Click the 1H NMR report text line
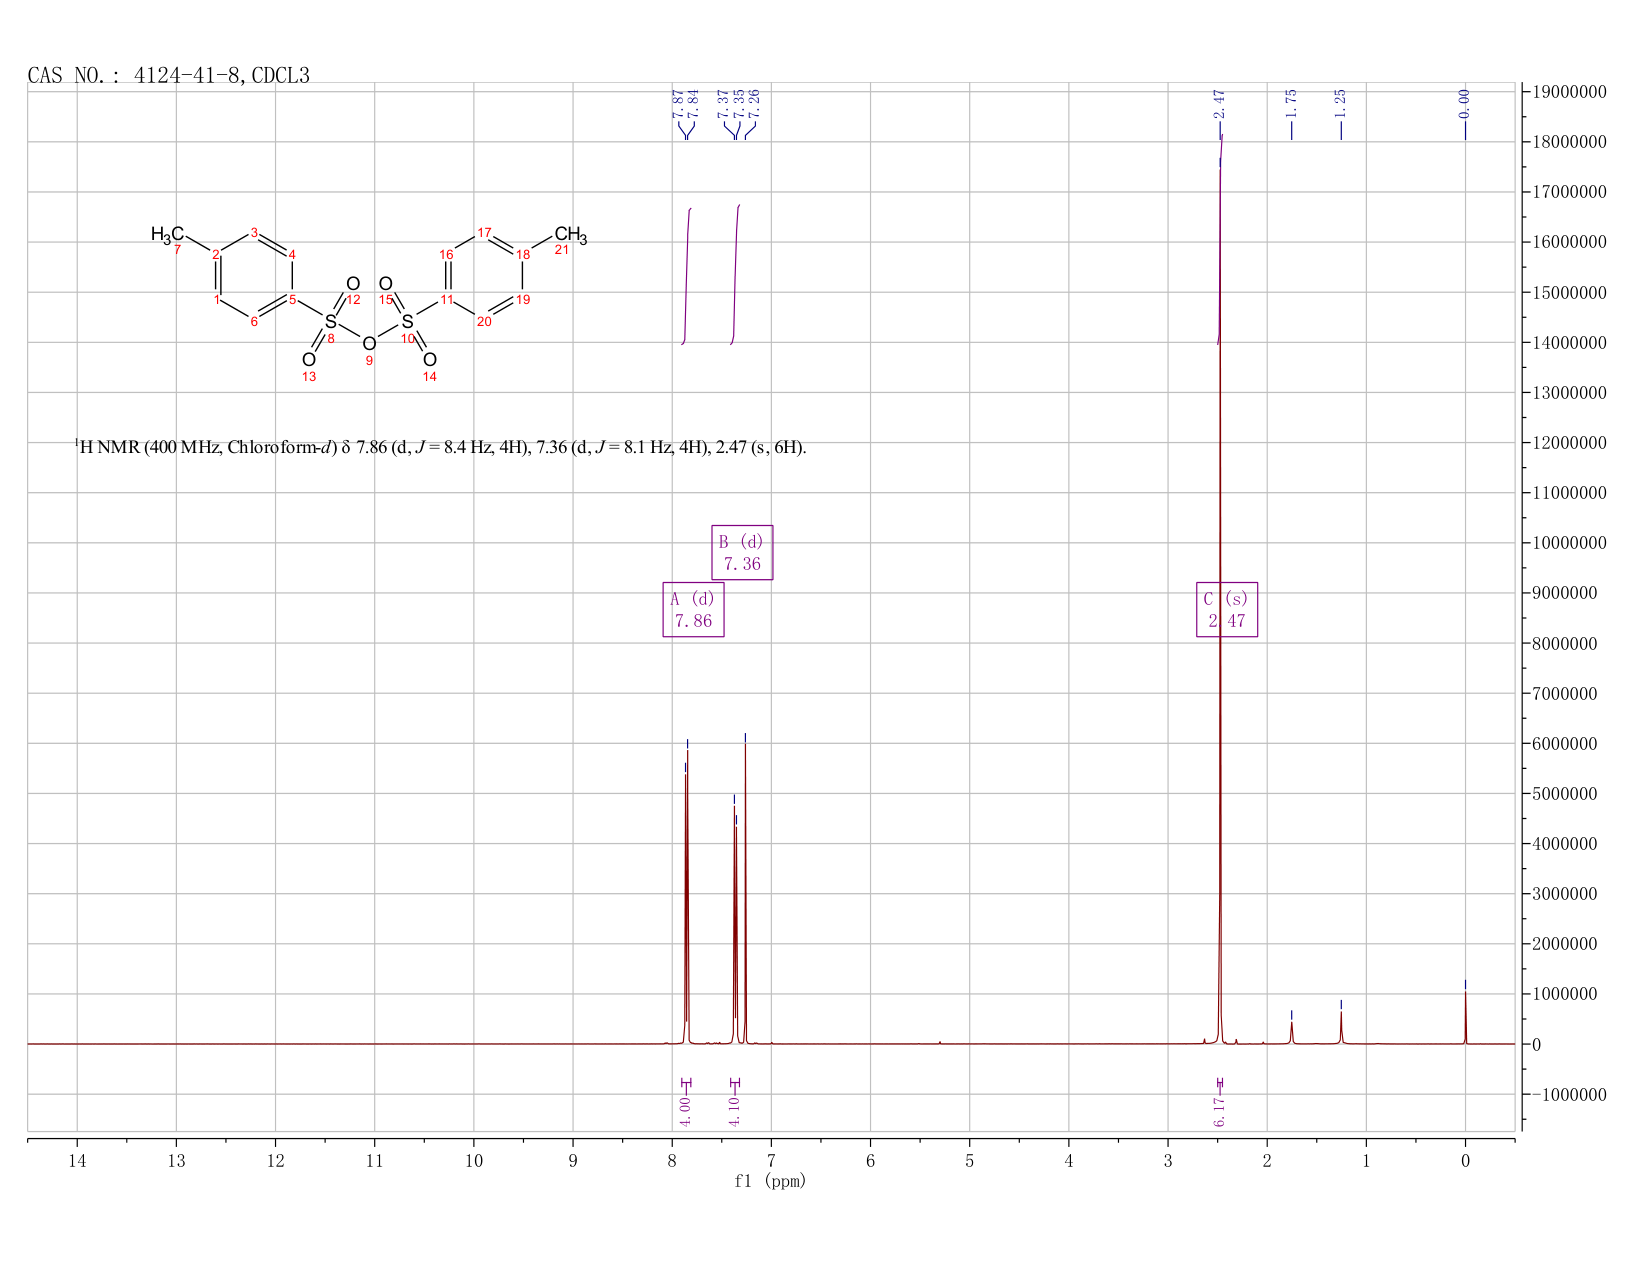This screenshot has width=1650, height=1275. [x=441, y=447]
